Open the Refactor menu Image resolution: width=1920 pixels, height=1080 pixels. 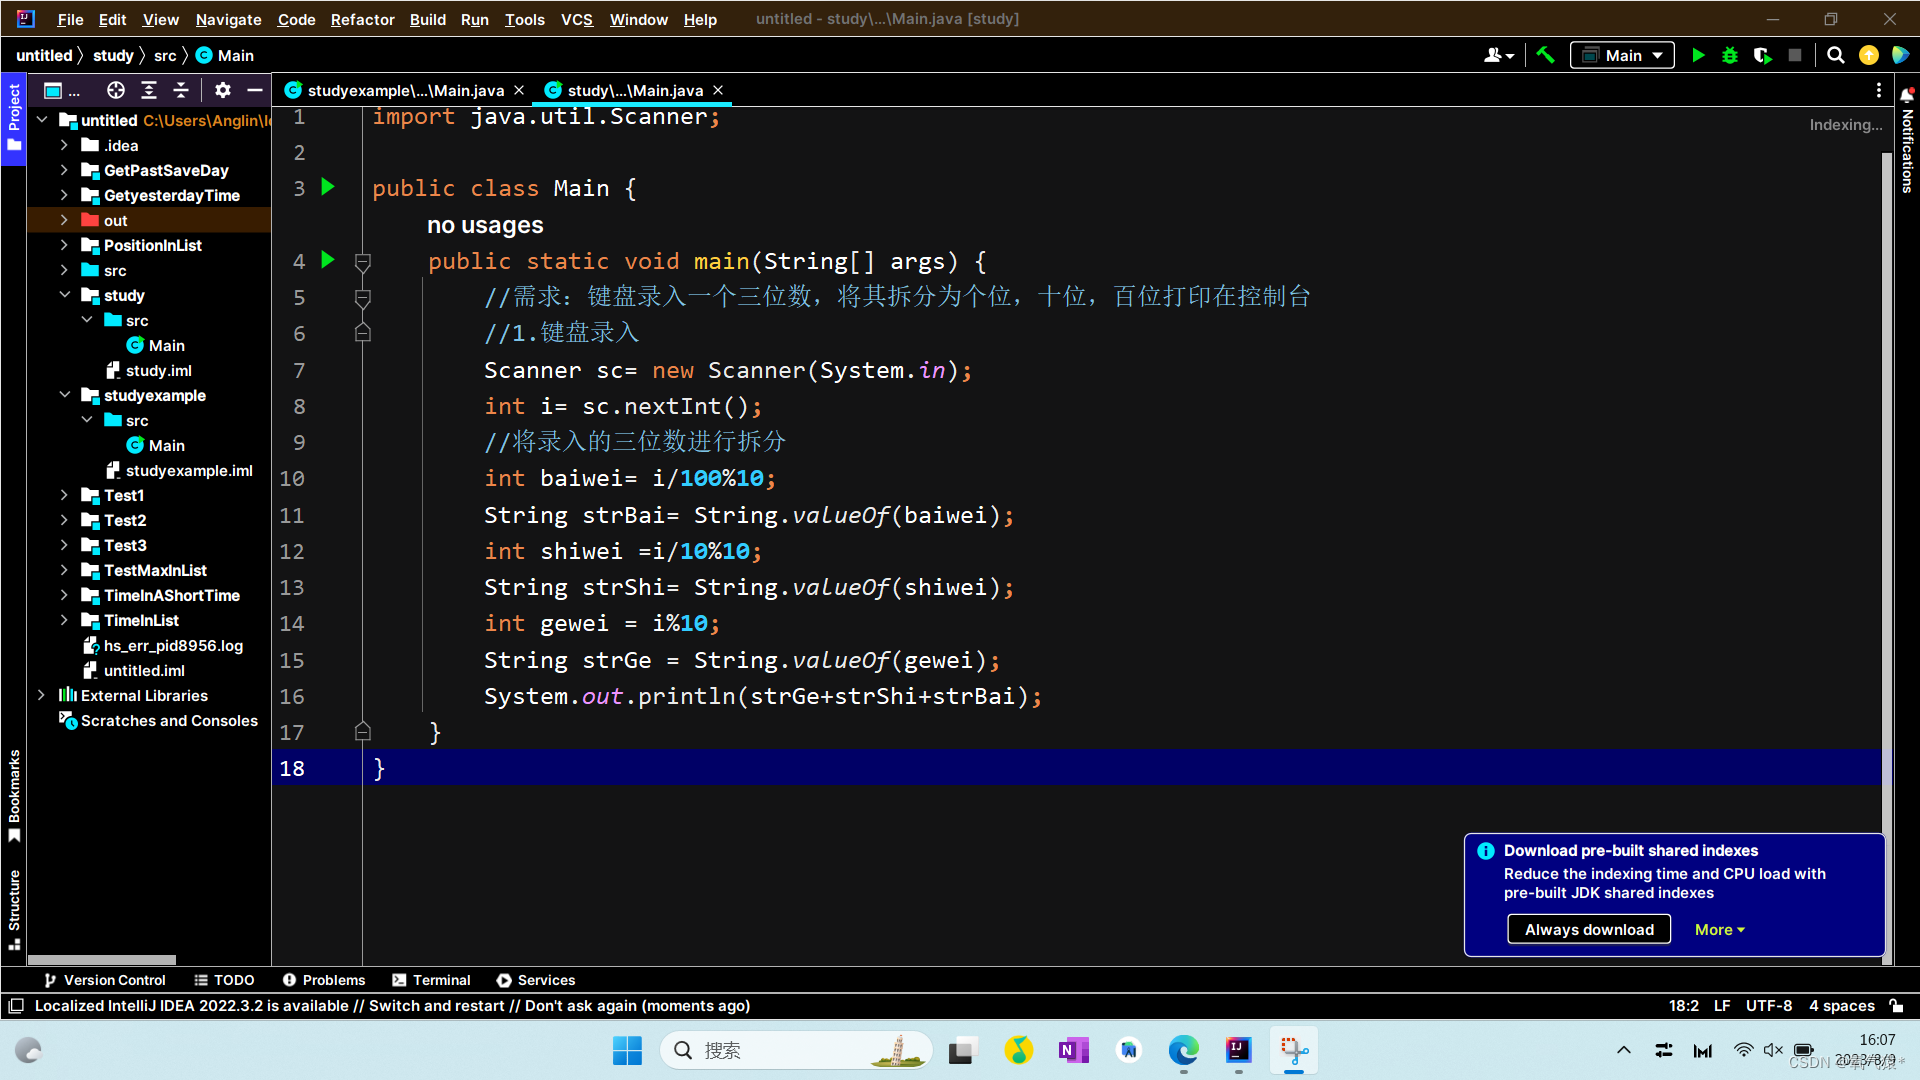pos(362,19)
